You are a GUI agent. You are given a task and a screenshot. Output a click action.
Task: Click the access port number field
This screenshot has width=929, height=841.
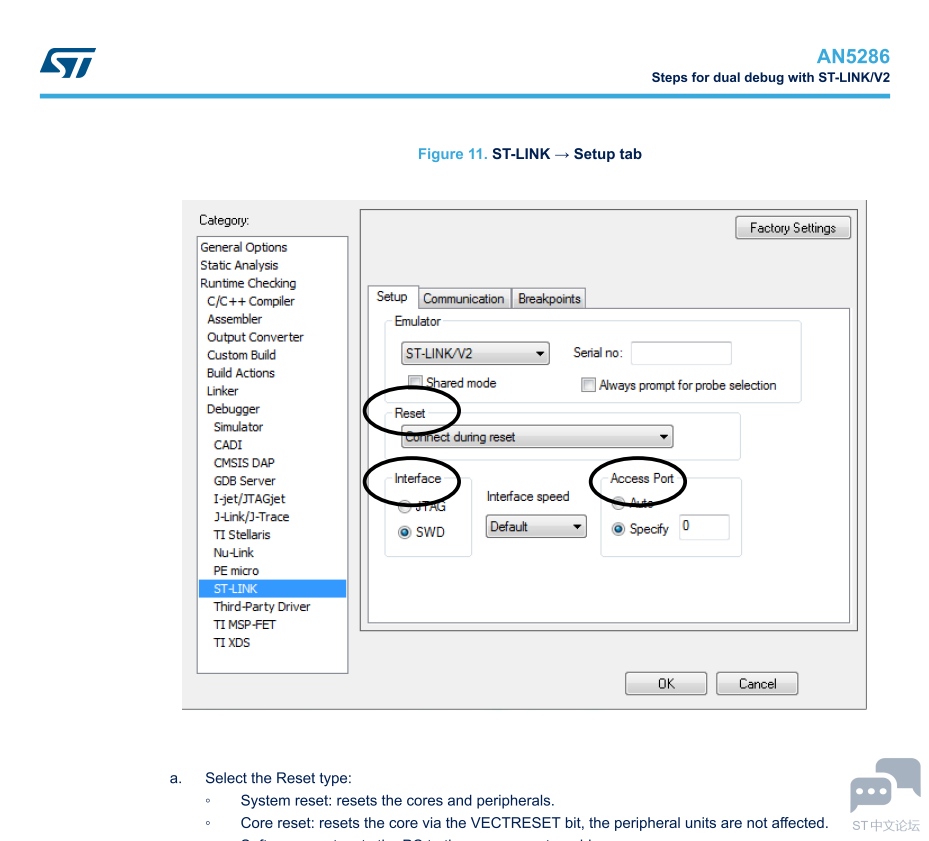pyautogui.click(x=704, y=526)
